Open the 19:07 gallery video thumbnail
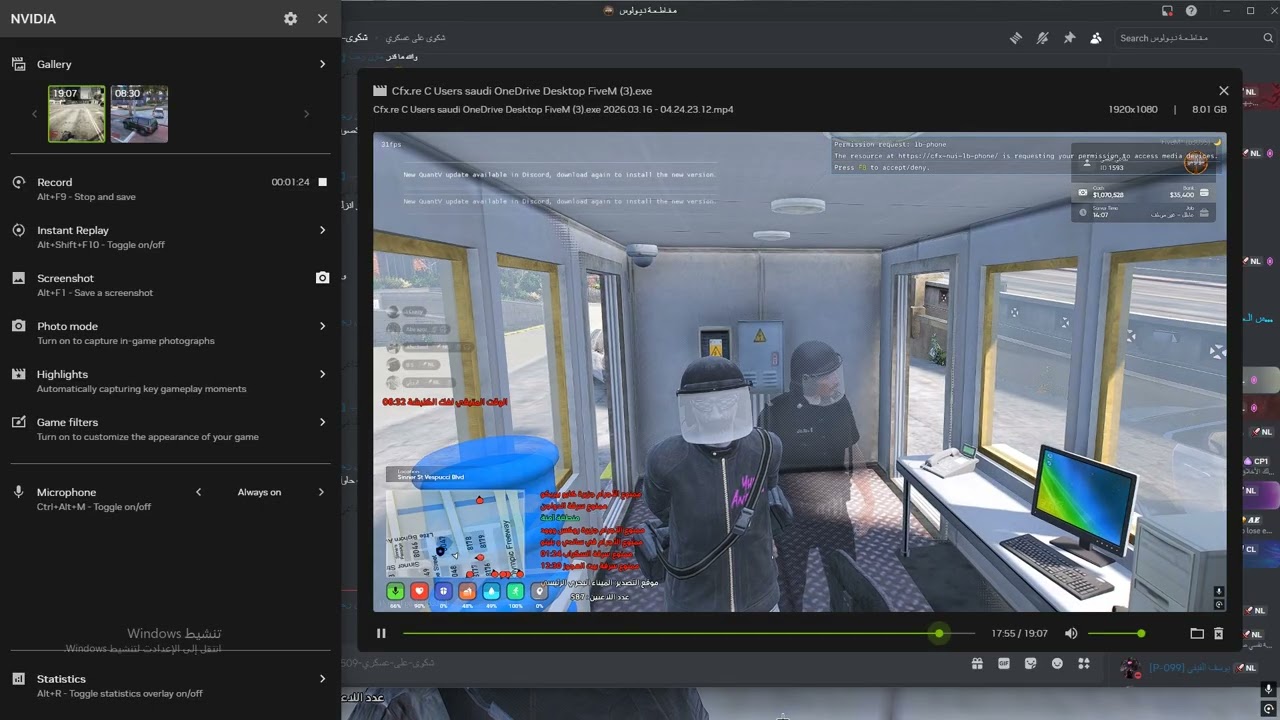Image resolution: width=1280 pixels, height=720 pixels. [x=77, y=113]
